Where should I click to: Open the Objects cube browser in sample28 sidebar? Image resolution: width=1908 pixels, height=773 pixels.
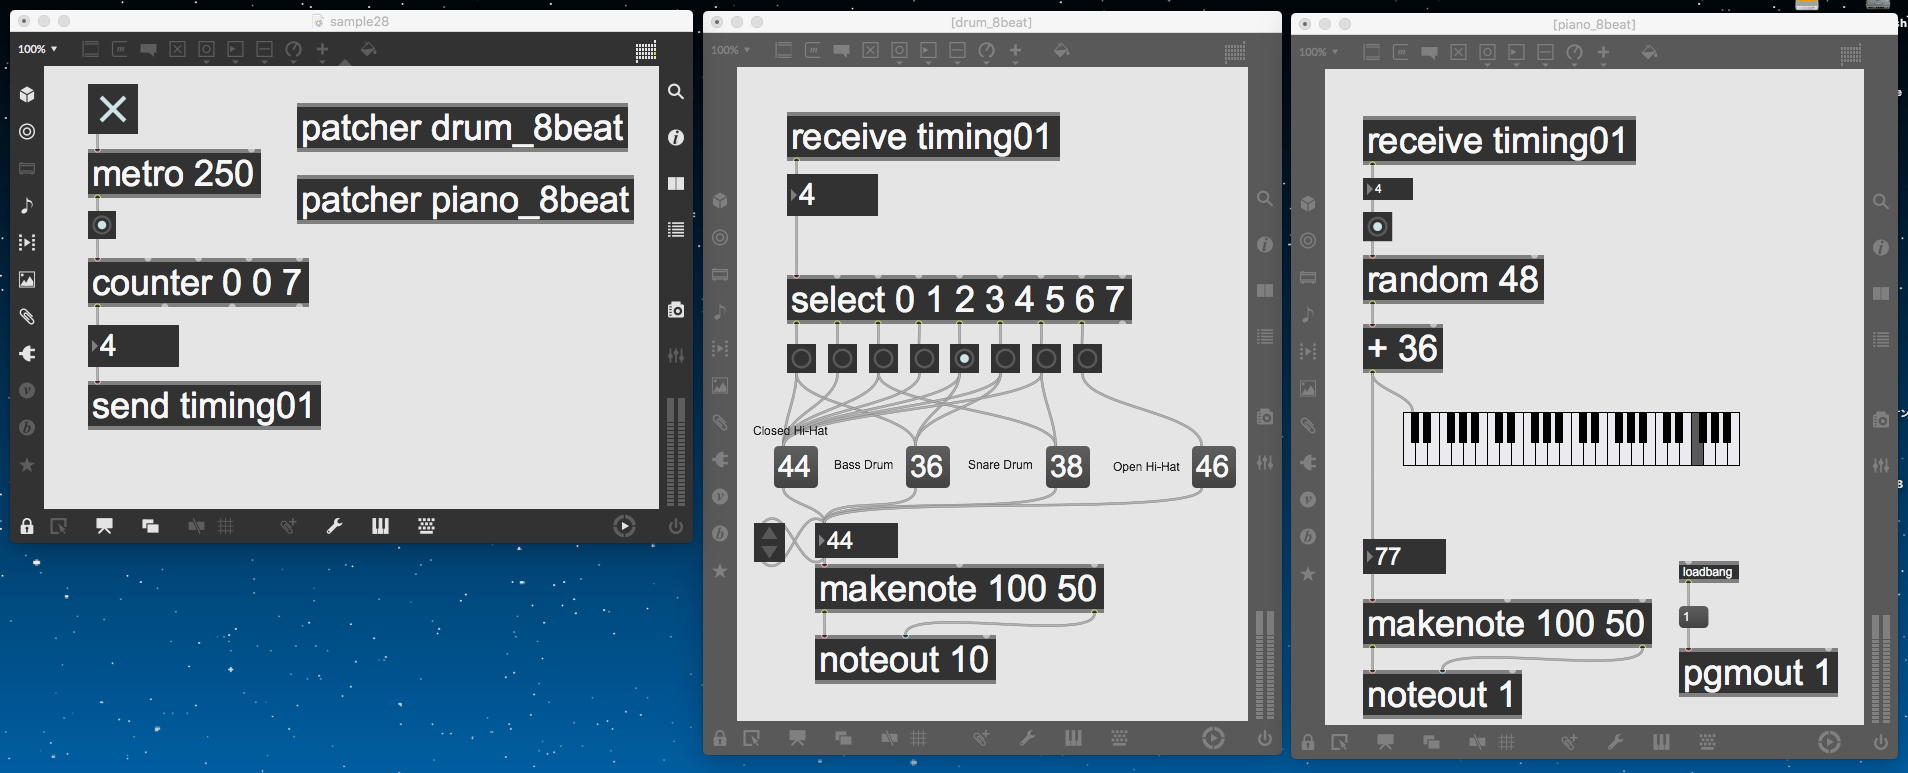point(27,94)
